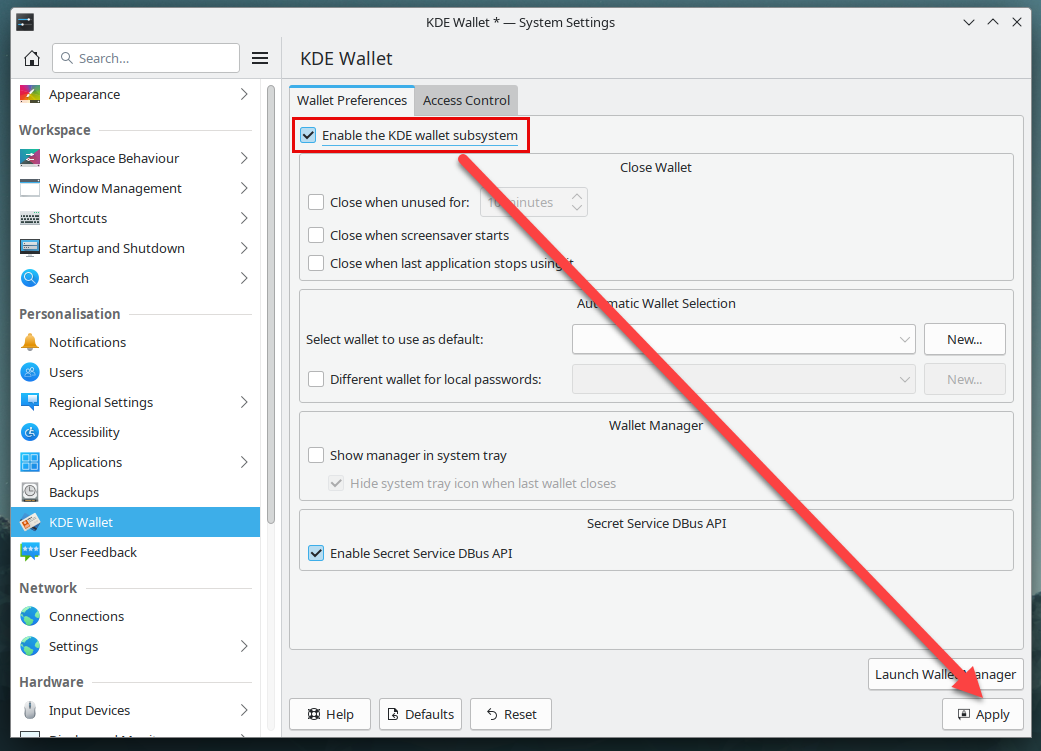Open the default wallet selection dropdown

click(x=744, y=339)
